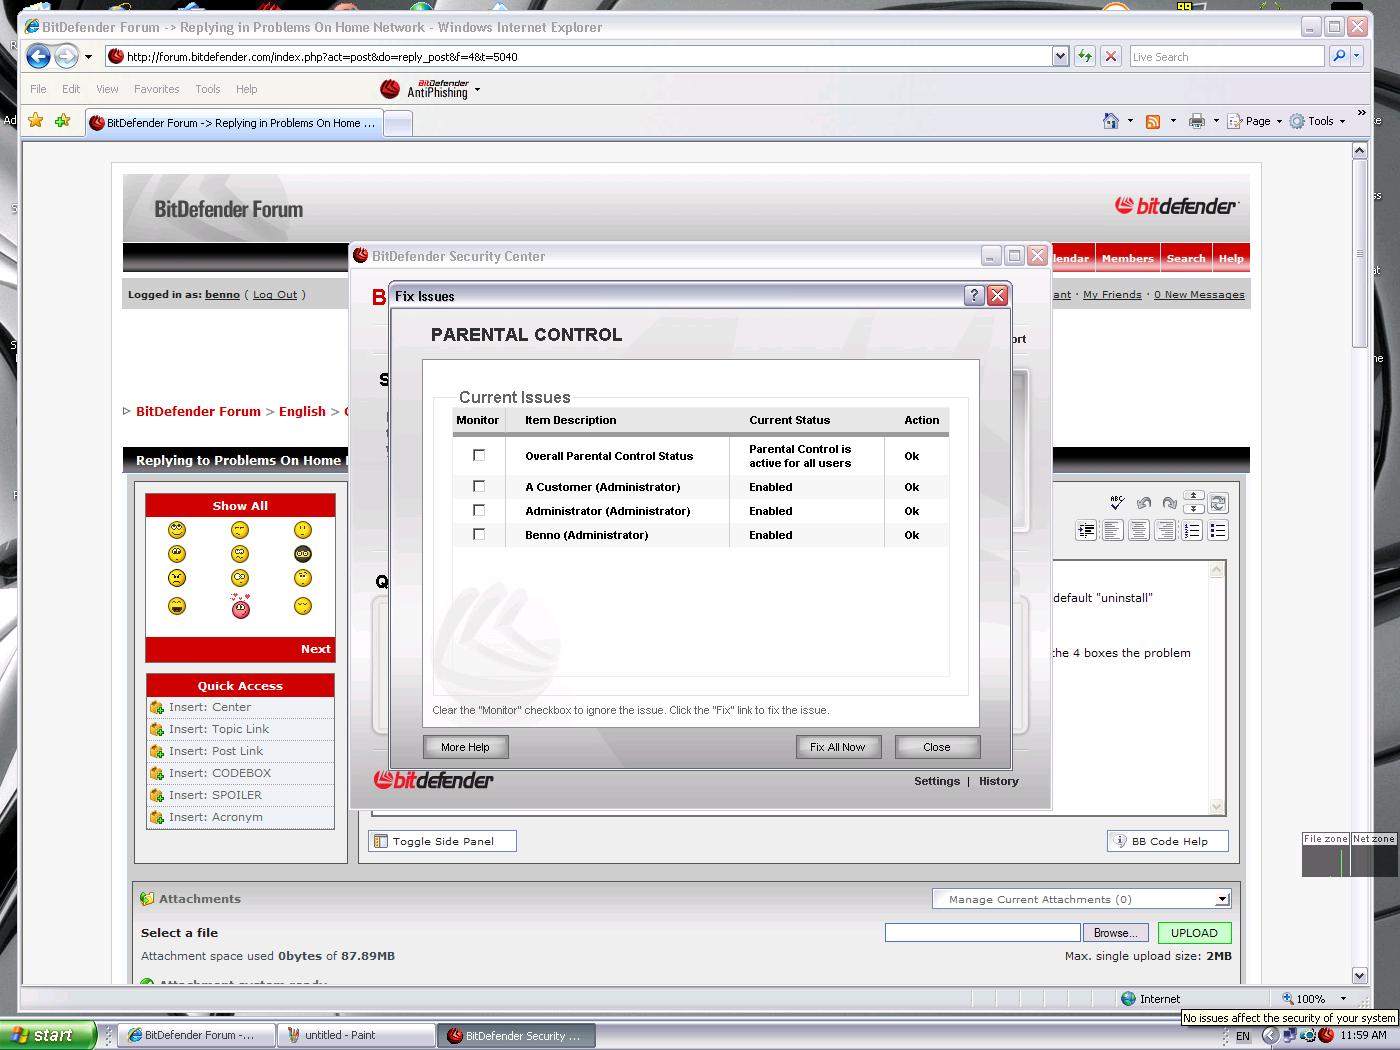
Task: Align text right in the post editor
Action: point(1165,531)
